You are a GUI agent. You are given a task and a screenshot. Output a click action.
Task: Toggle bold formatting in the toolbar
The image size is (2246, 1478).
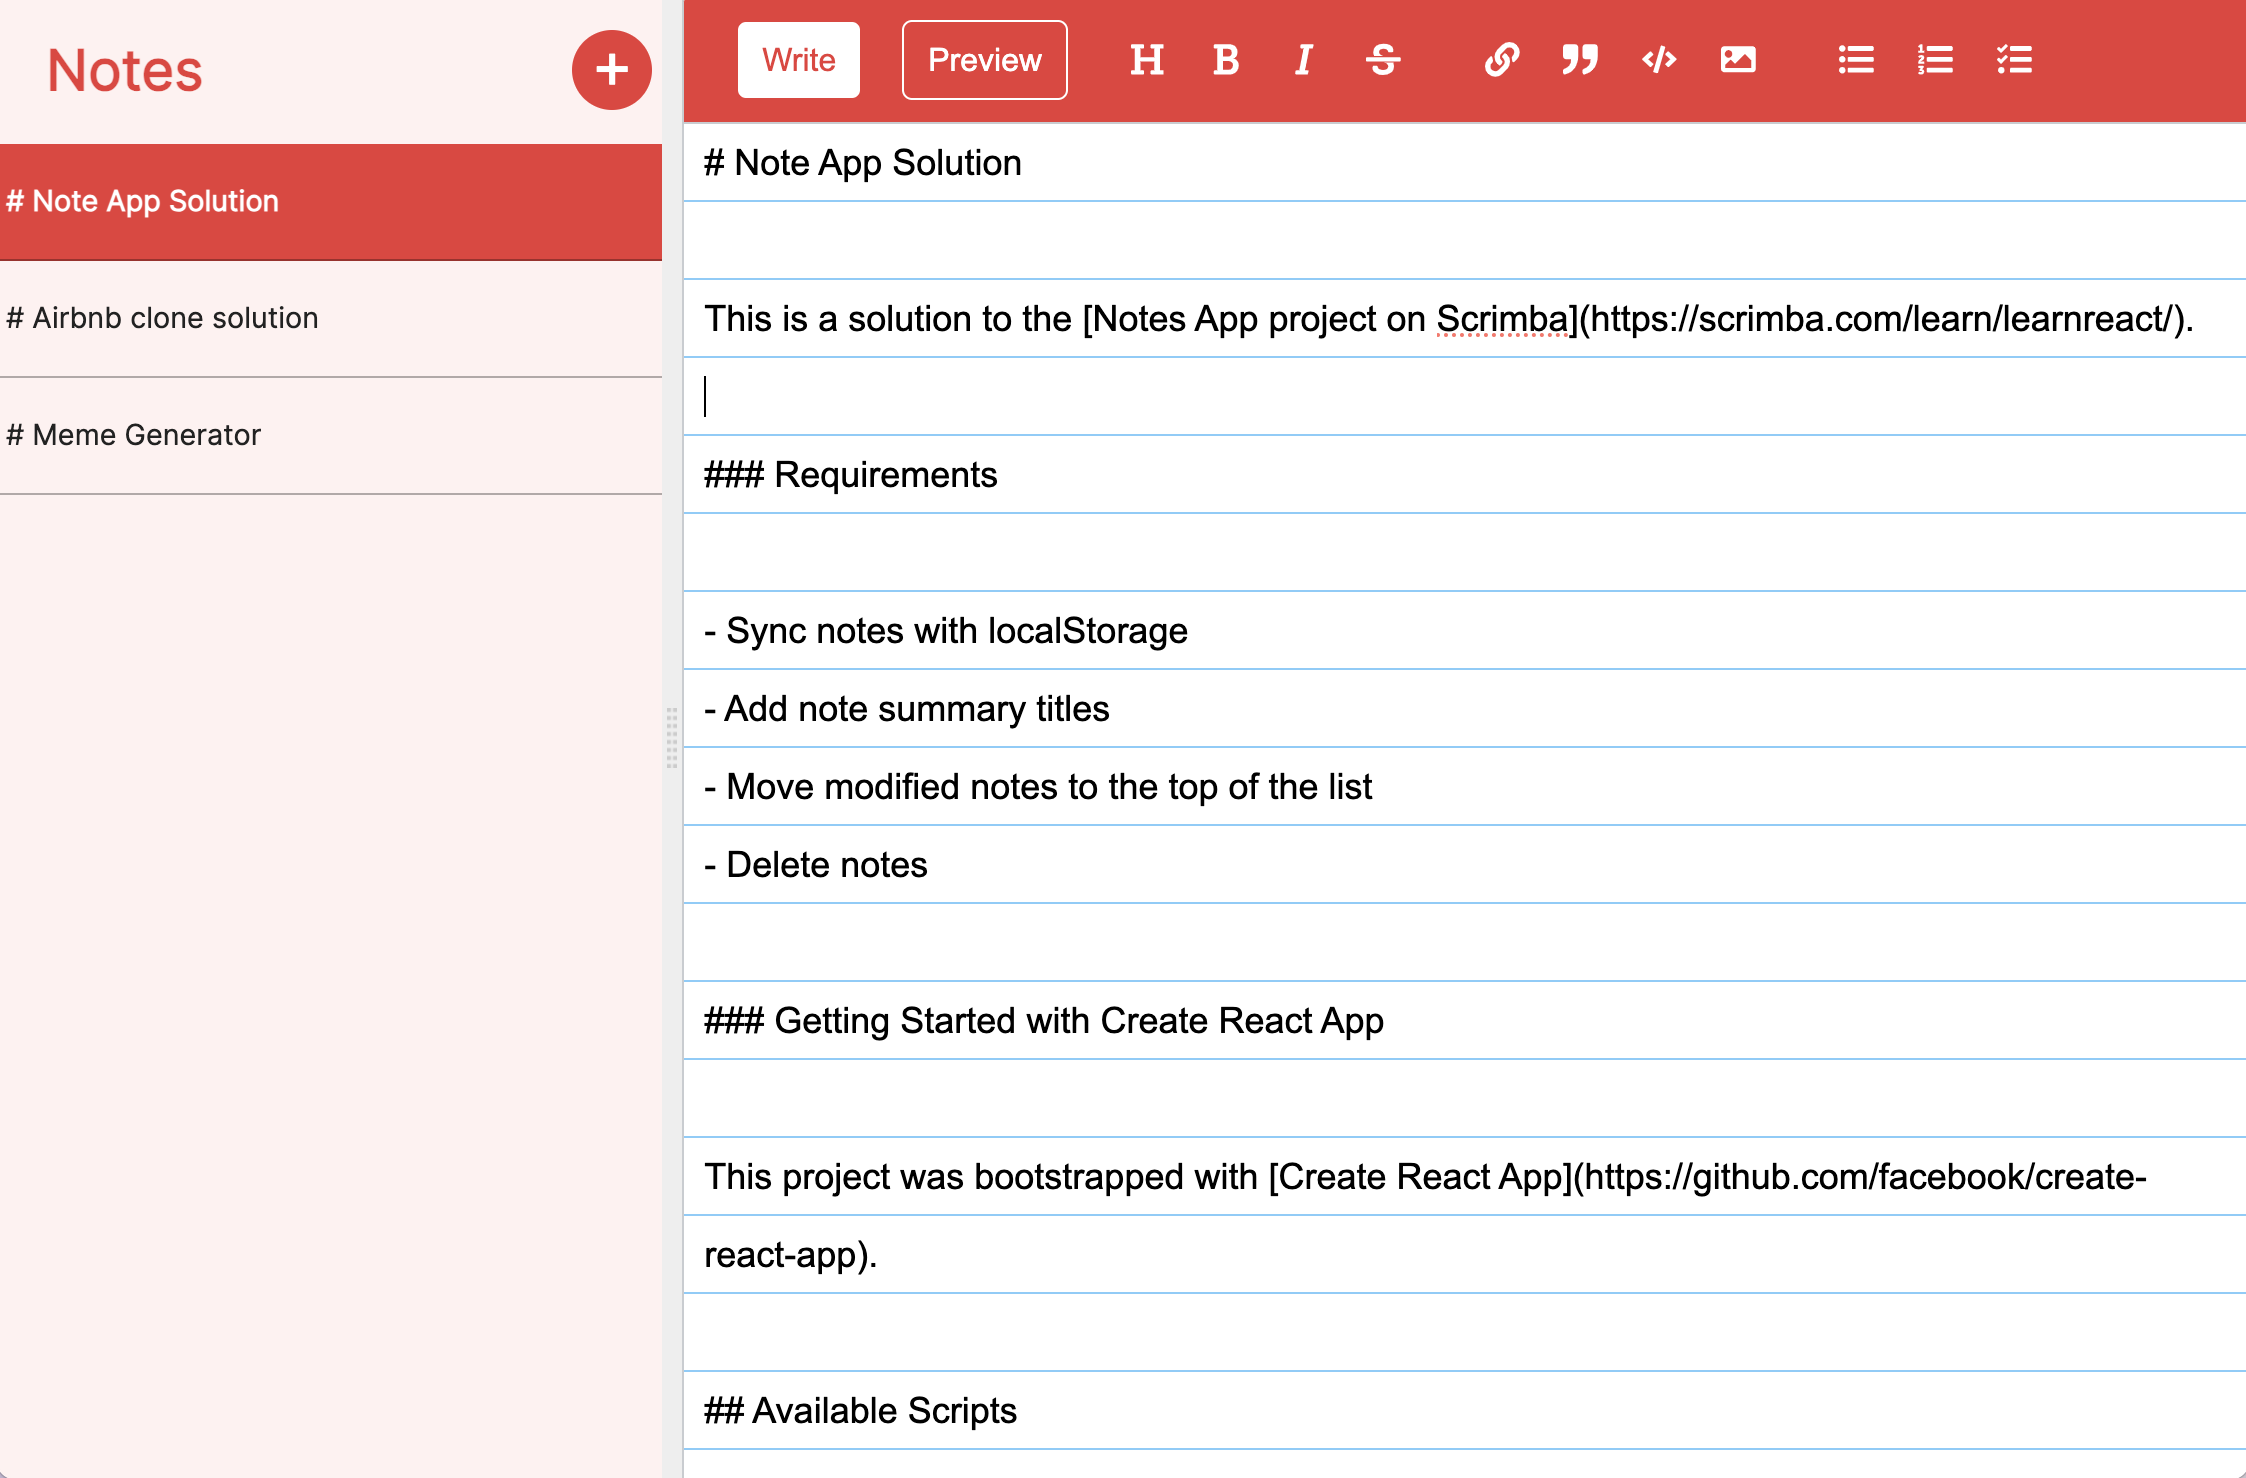(x=1225, y=60)
